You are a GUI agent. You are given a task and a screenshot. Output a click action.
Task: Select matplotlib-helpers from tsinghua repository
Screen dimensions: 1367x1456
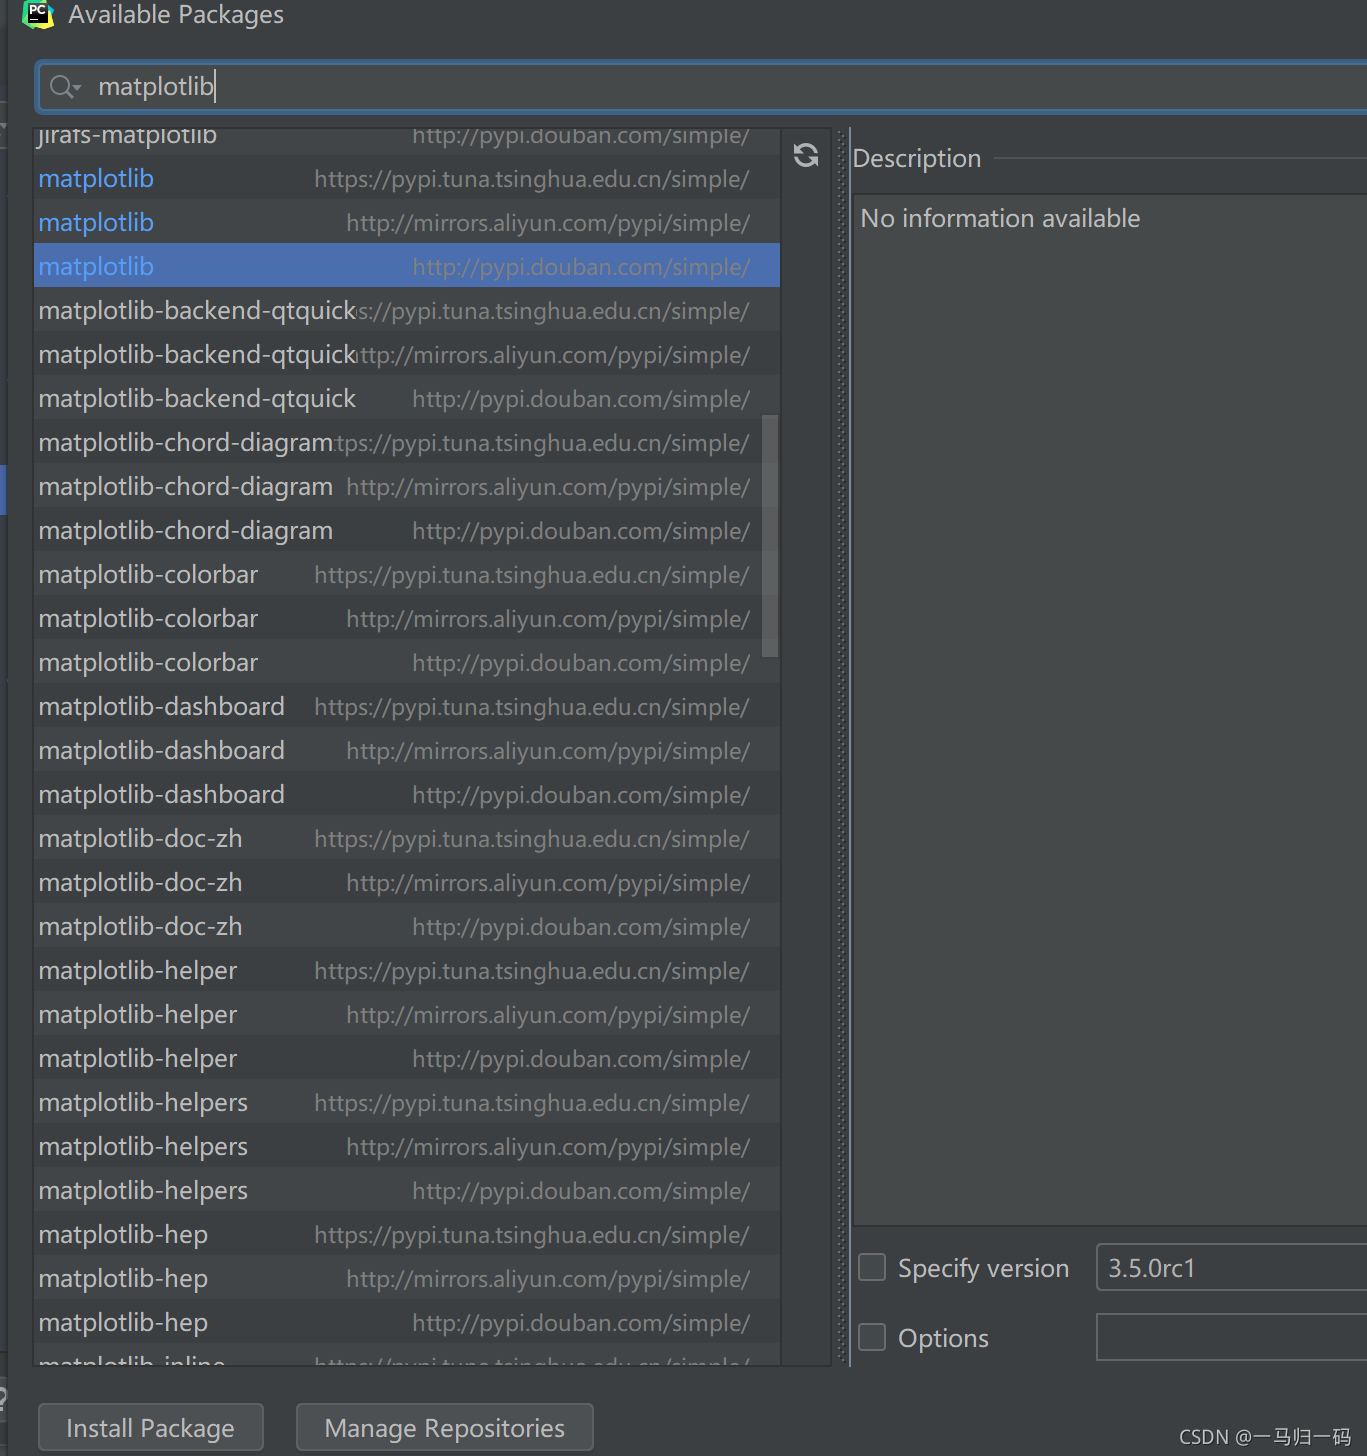[407, 1103]
